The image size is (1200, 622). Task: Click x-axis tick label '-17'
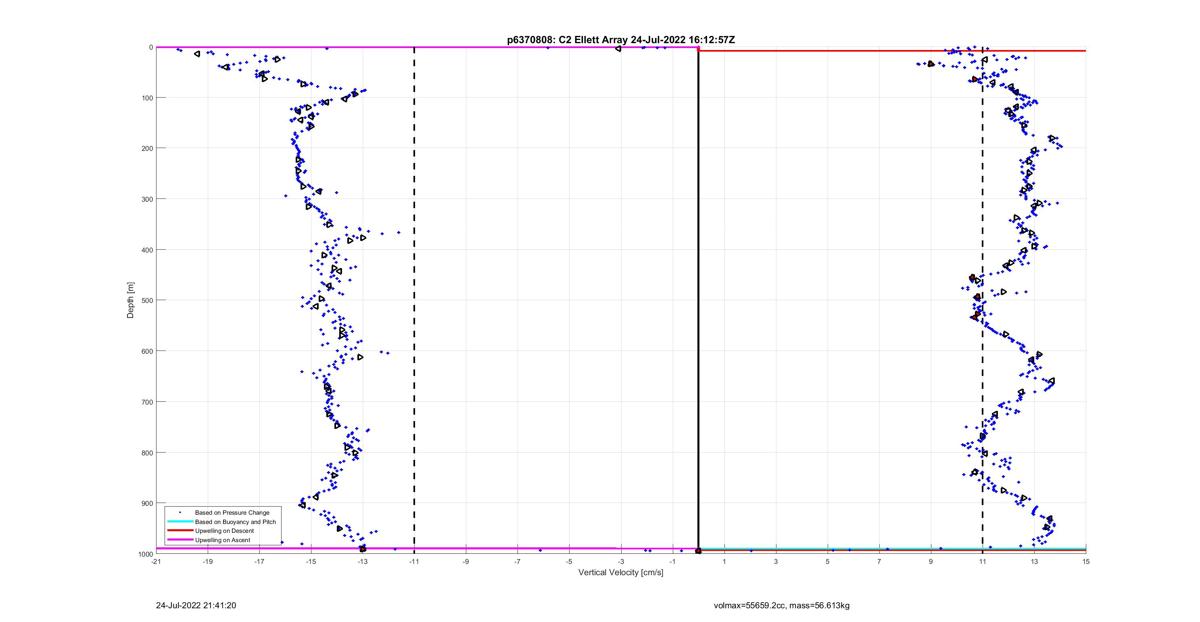point(259,562)
